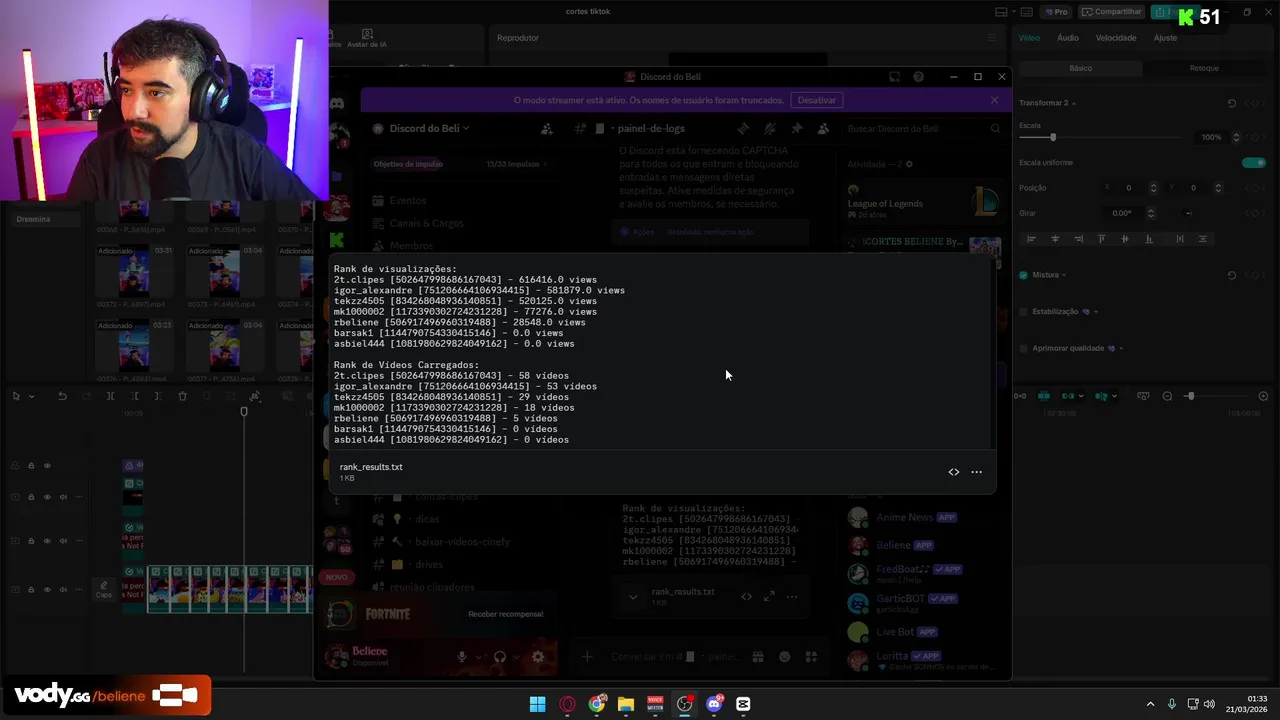The height and width of the screenshot is (720, 1280).
Task: Open Eventos in the Discord channel list
Action: pos(408,201)
